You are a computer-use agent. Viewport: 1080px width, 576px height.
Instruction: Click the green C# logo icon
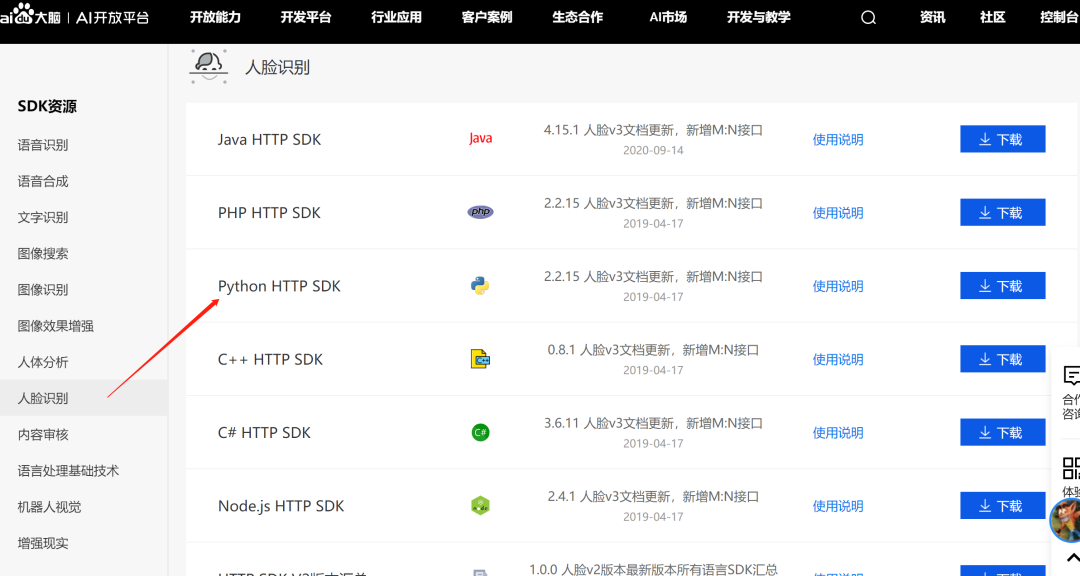pos(480,432)
